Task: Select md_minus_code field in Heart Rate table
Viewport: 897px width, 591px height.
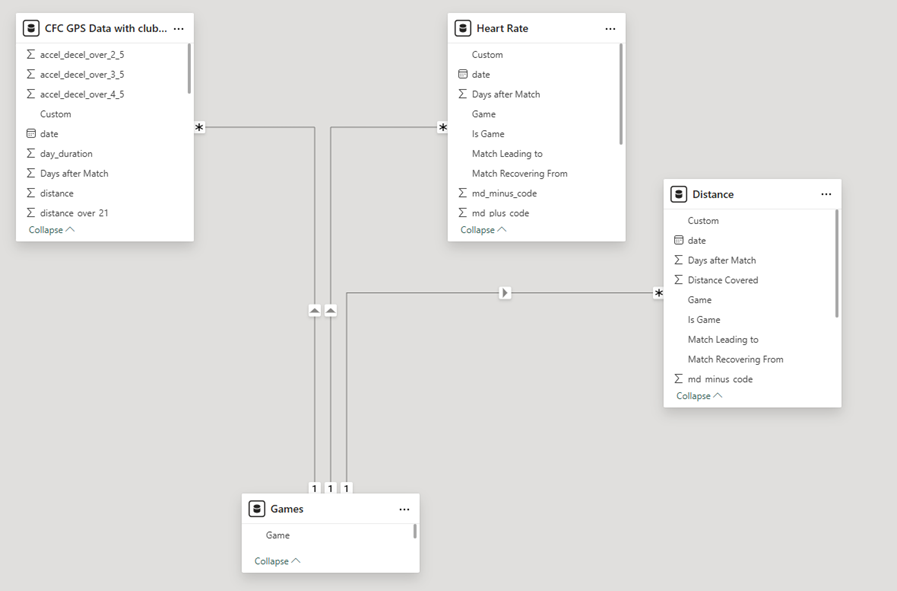Action: [x=504, y=193]
